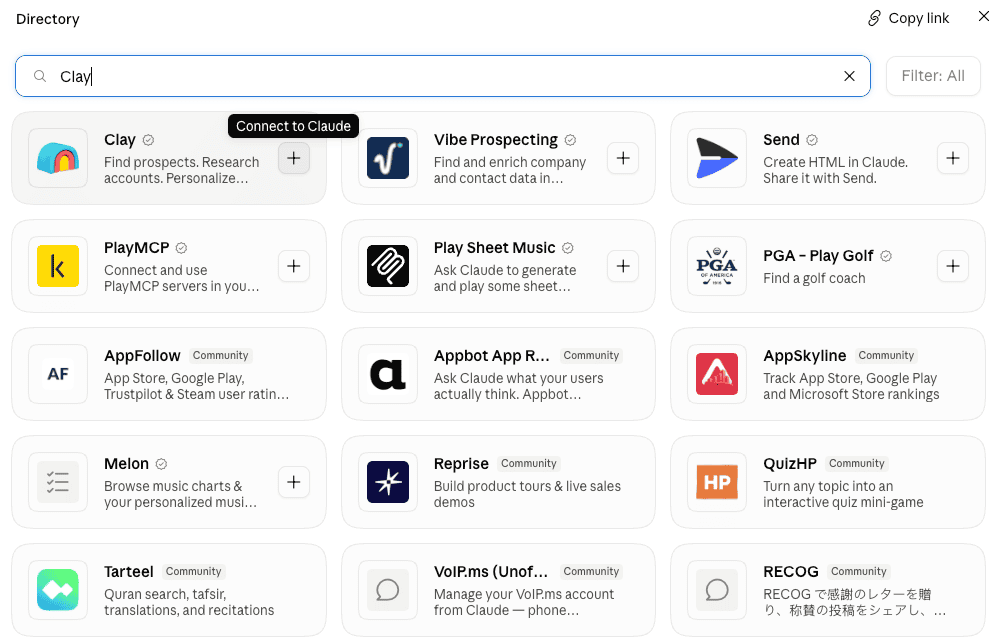Open the AppSkyline logo thumbnail

point(717,374)
